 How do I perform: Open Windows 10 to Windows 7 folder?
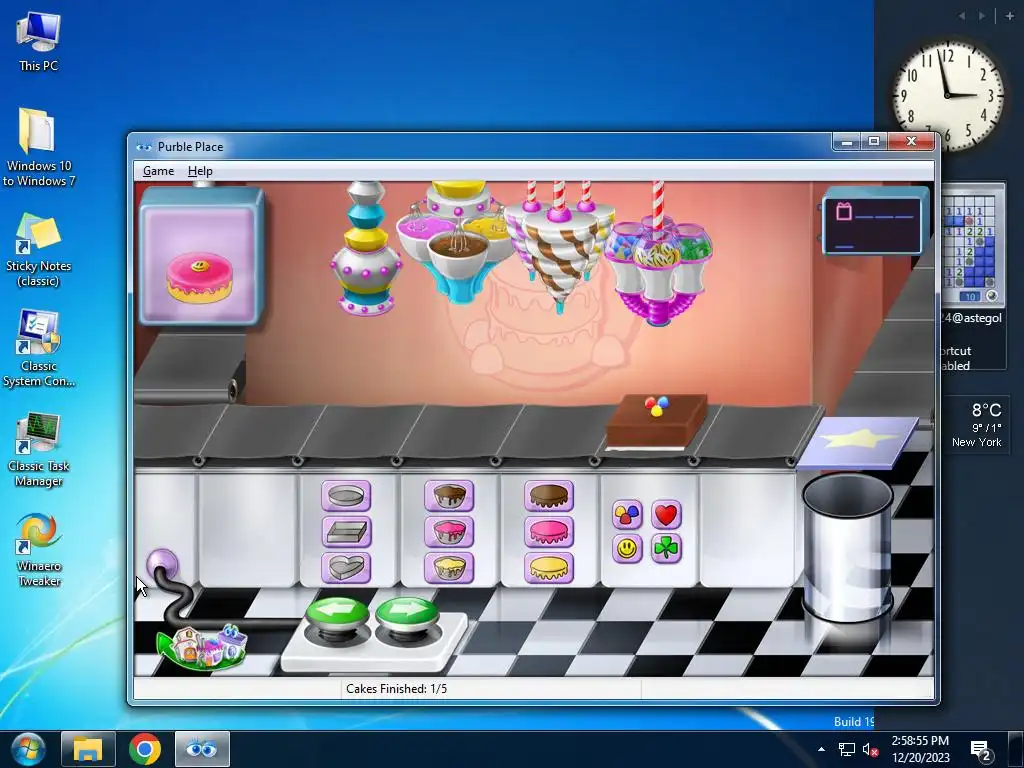(39, 147)
